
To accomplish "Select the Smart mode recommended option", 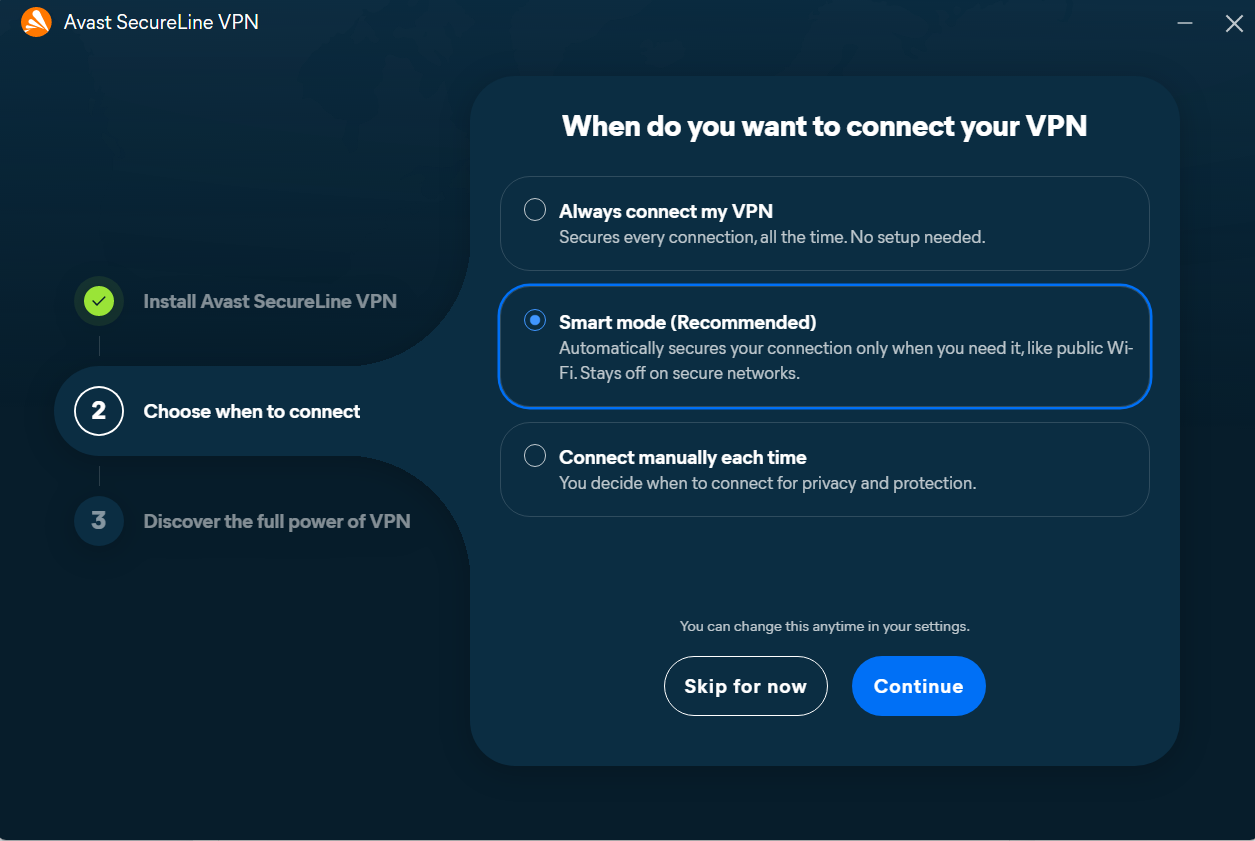I will click(x=534, y=320).
